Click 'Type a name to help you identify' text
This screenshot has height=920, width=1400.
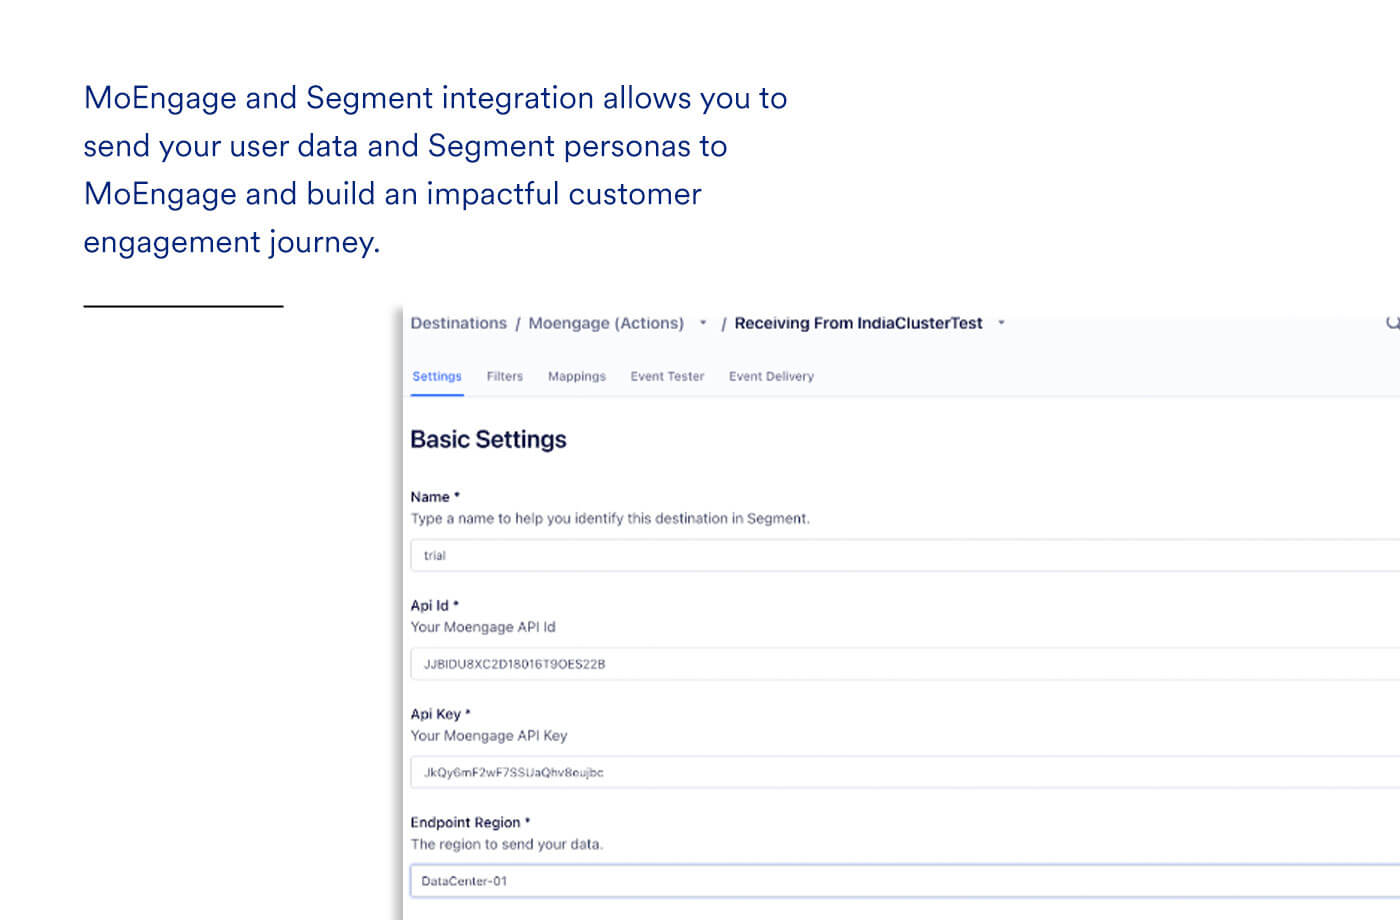tap(610, 518)
